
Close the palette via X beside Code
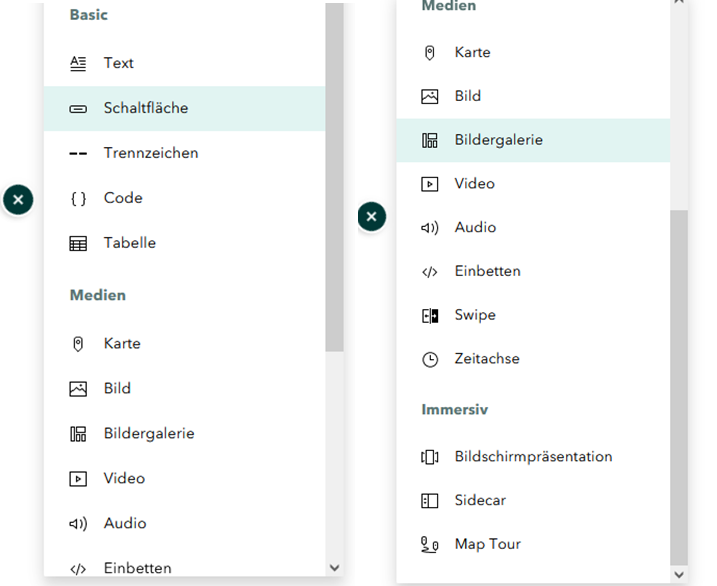click(18, 200)
